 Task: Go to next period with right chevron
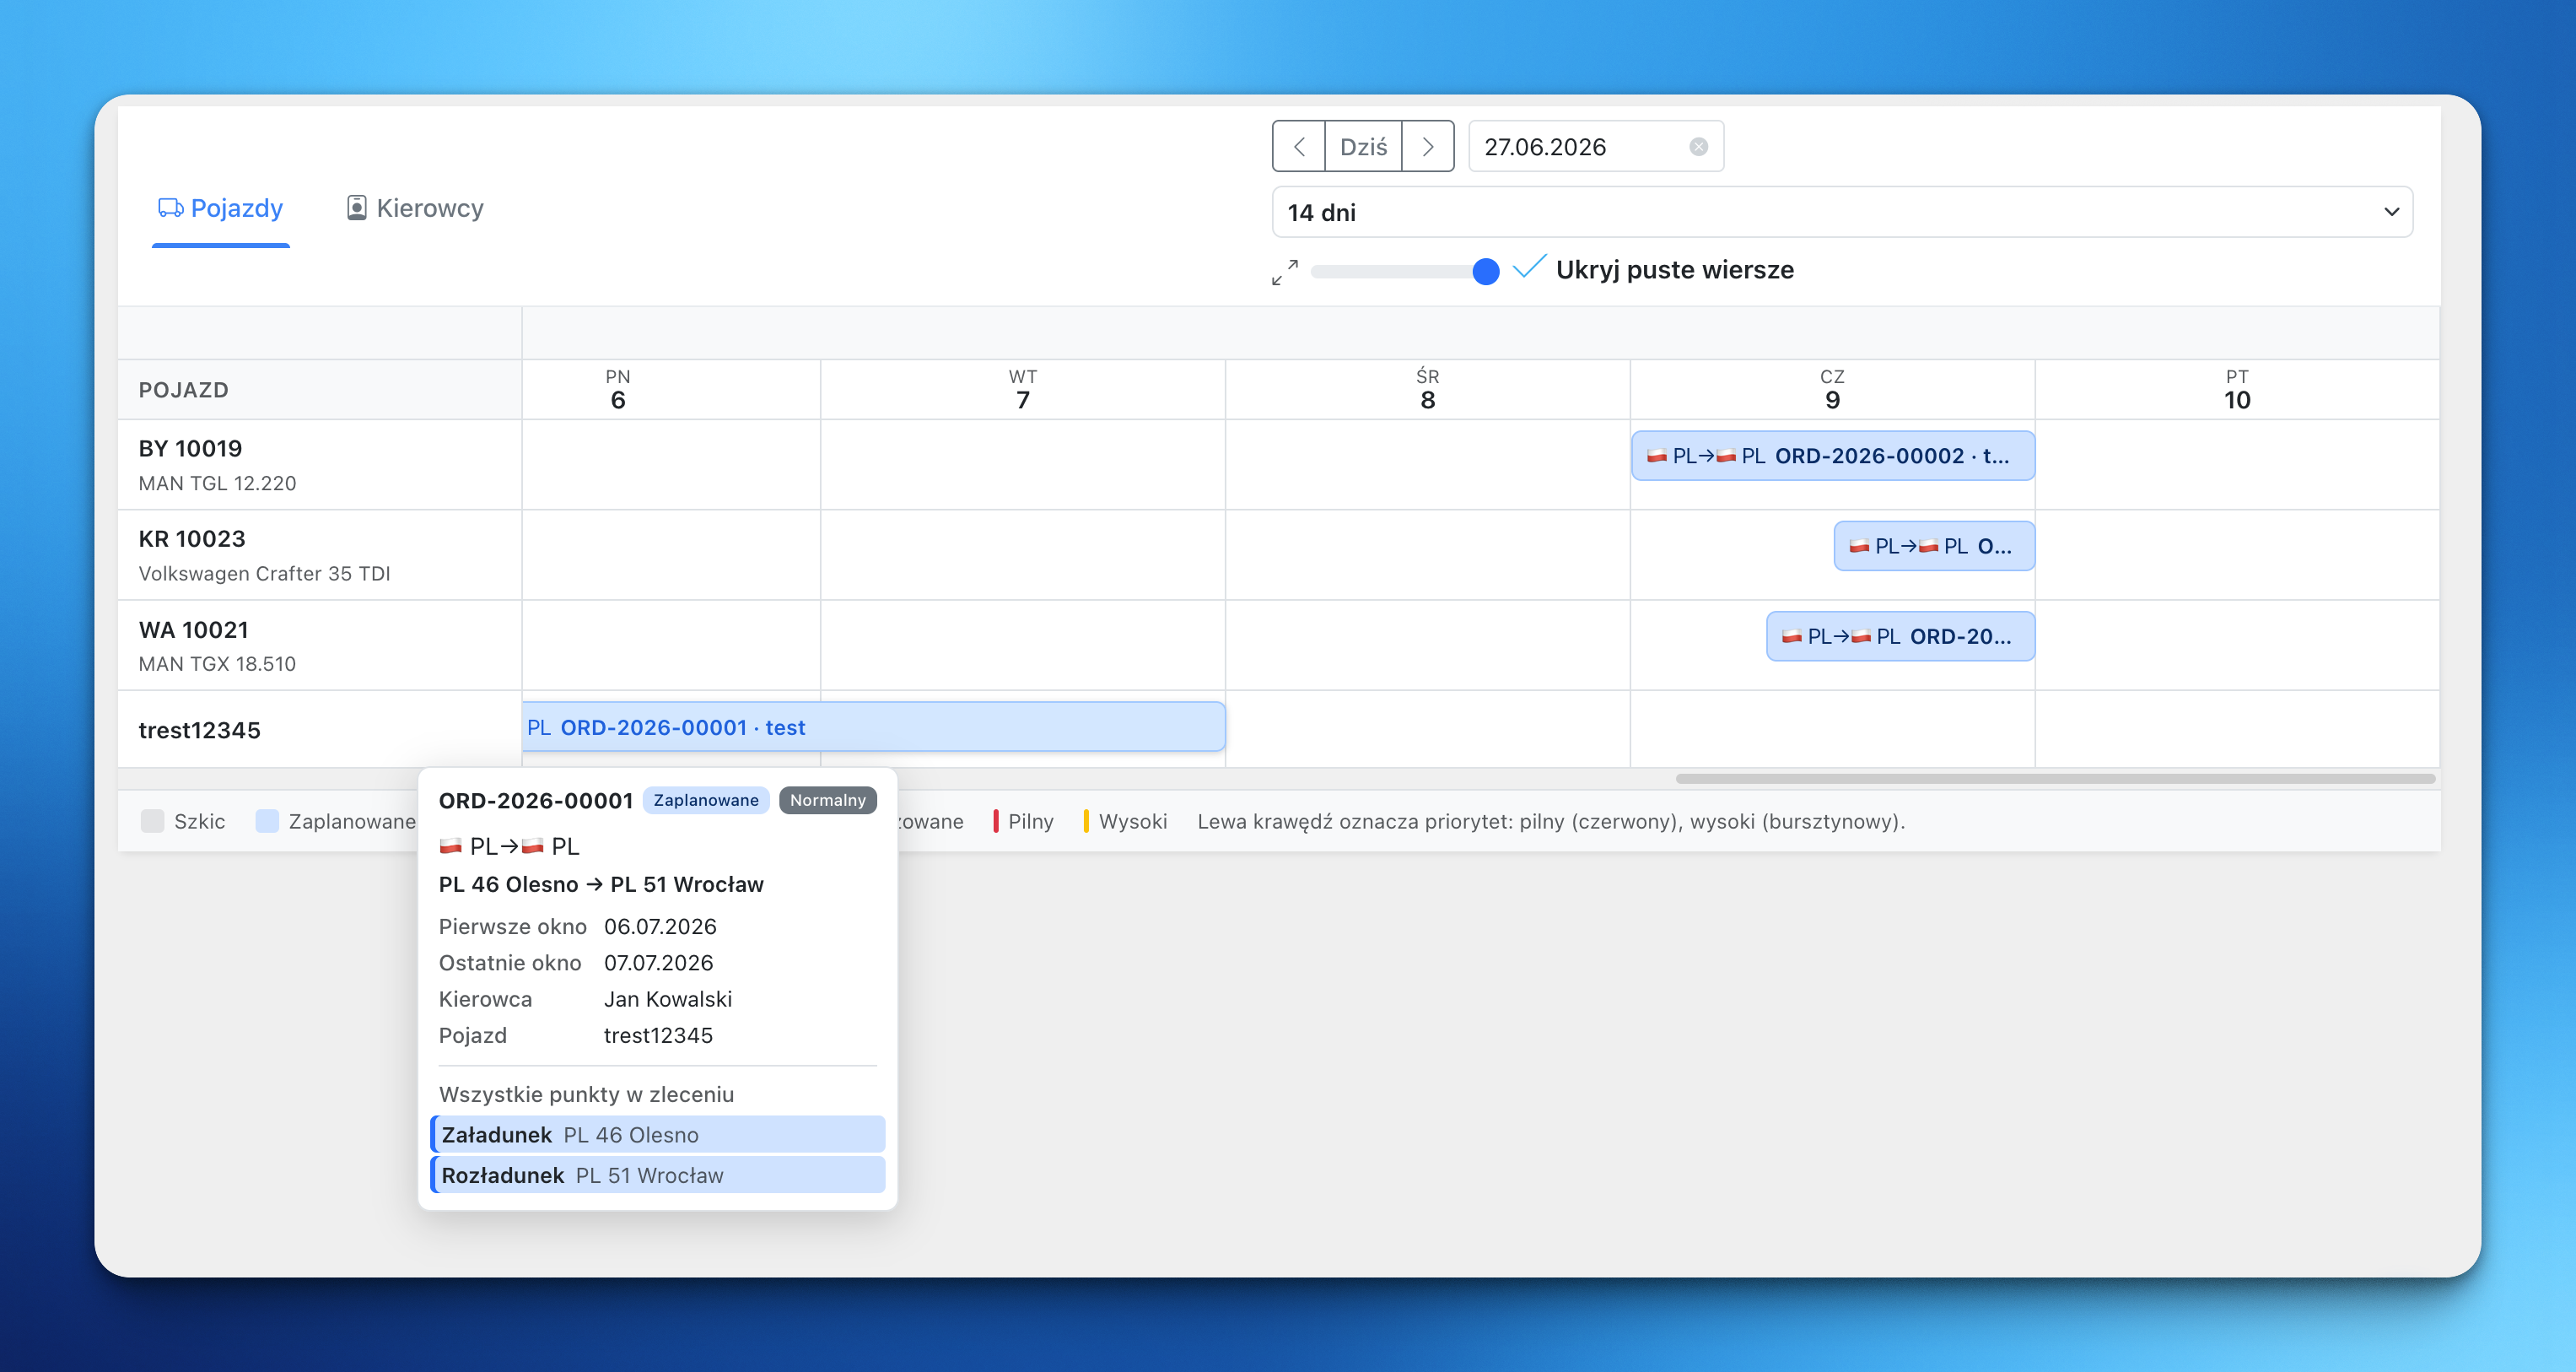click(1428, 147)
